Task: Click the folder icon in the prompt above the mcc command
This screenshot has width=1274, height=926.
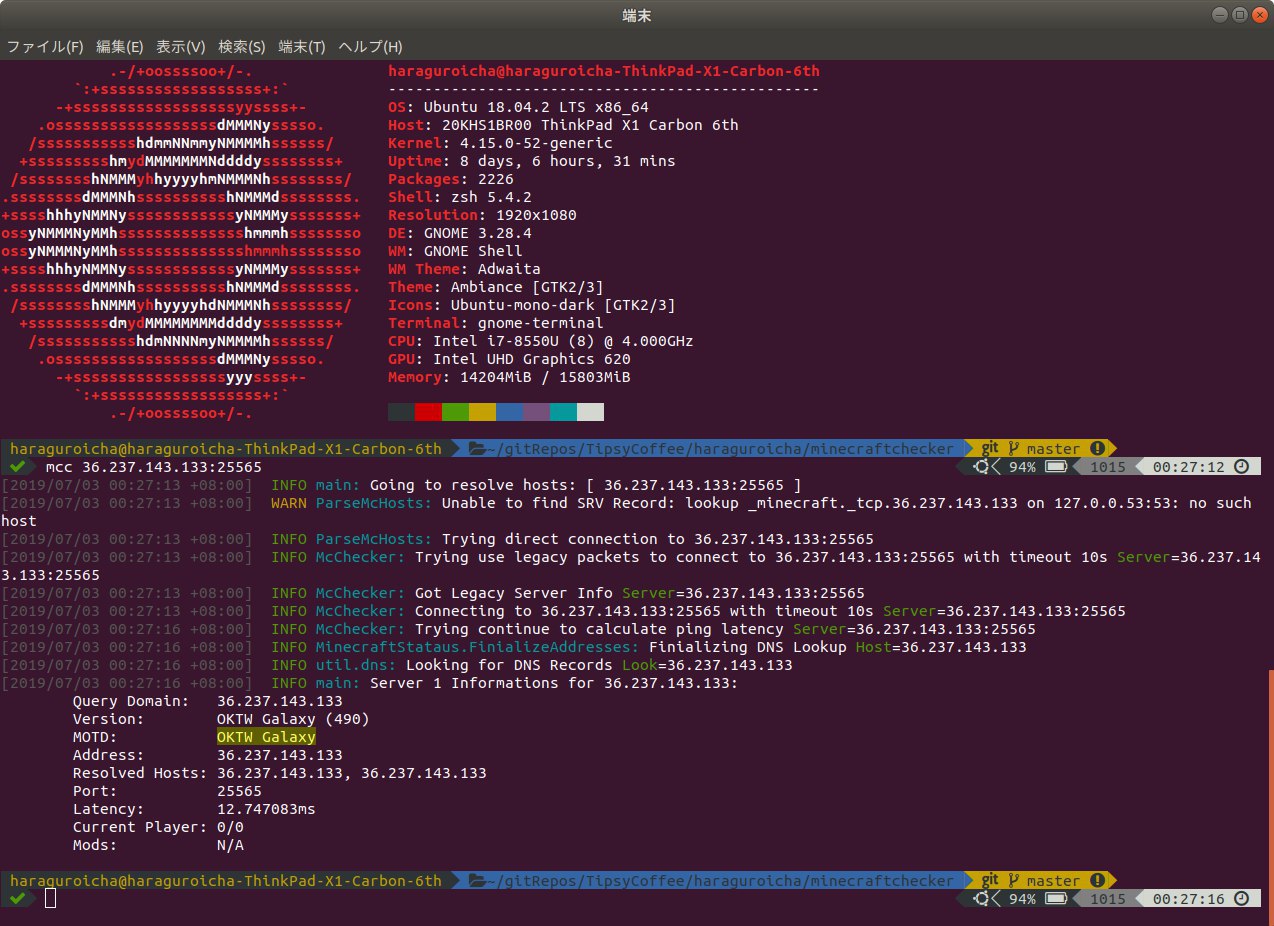Action: 477,449
